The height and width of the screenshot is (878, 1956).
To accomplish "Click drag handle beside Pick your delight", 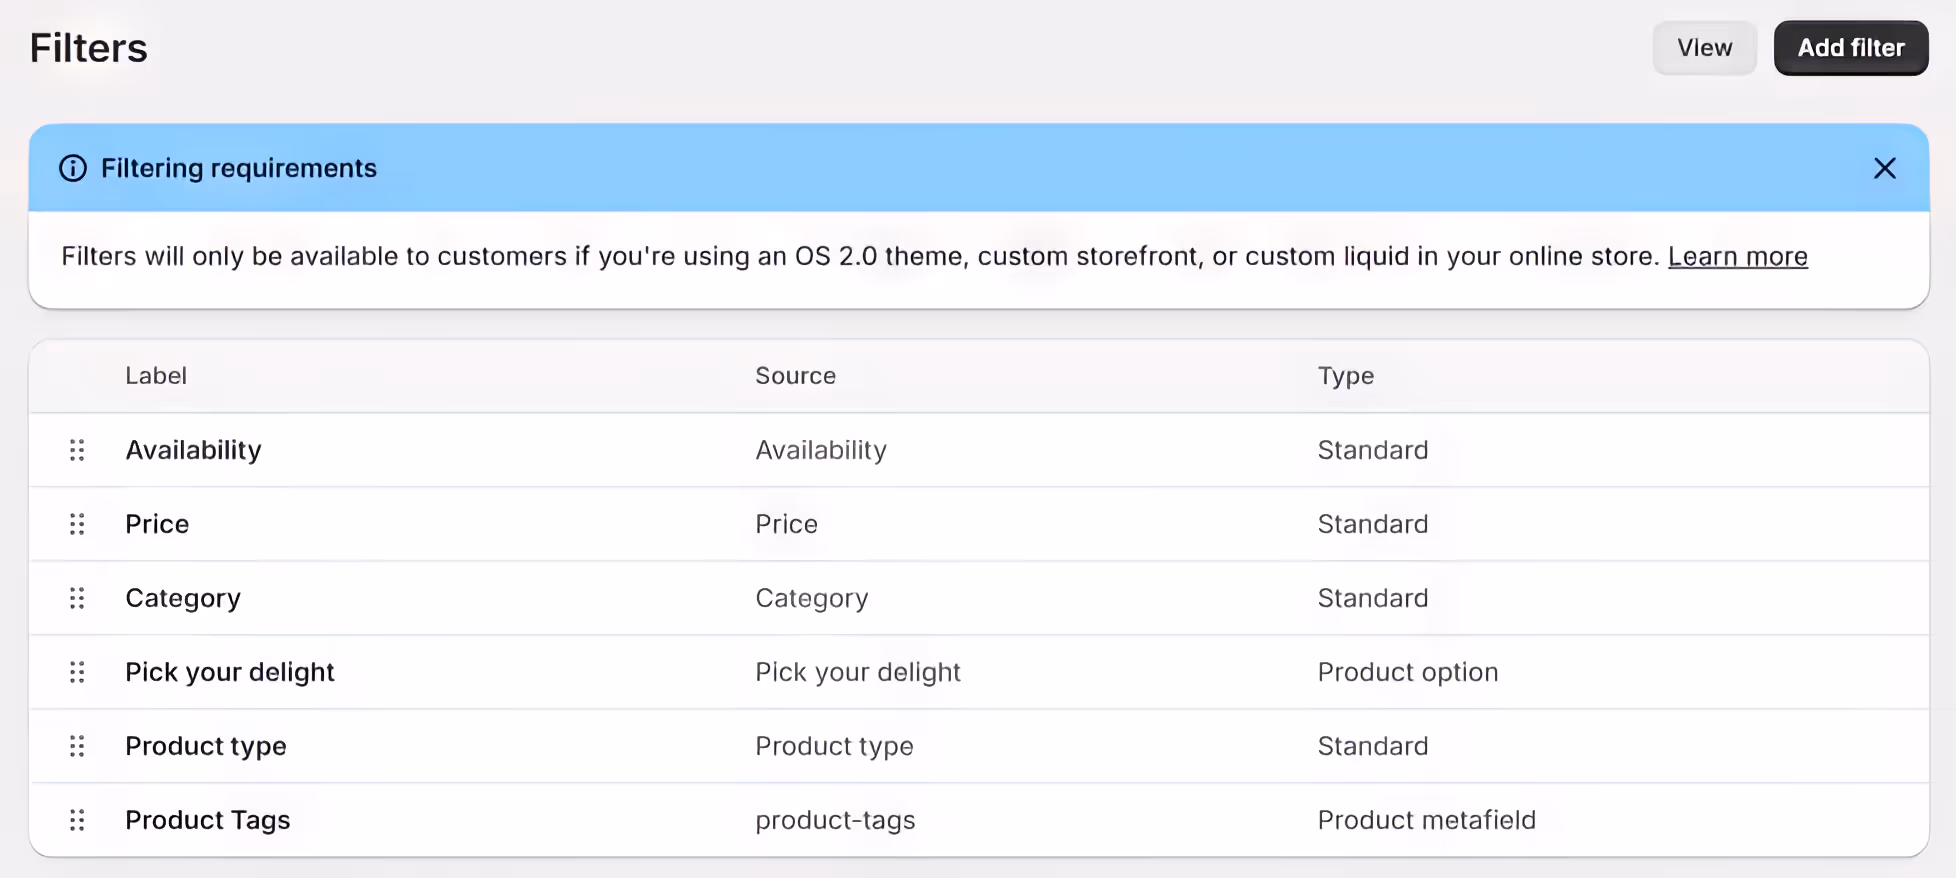I will click(x=77, y=672).
